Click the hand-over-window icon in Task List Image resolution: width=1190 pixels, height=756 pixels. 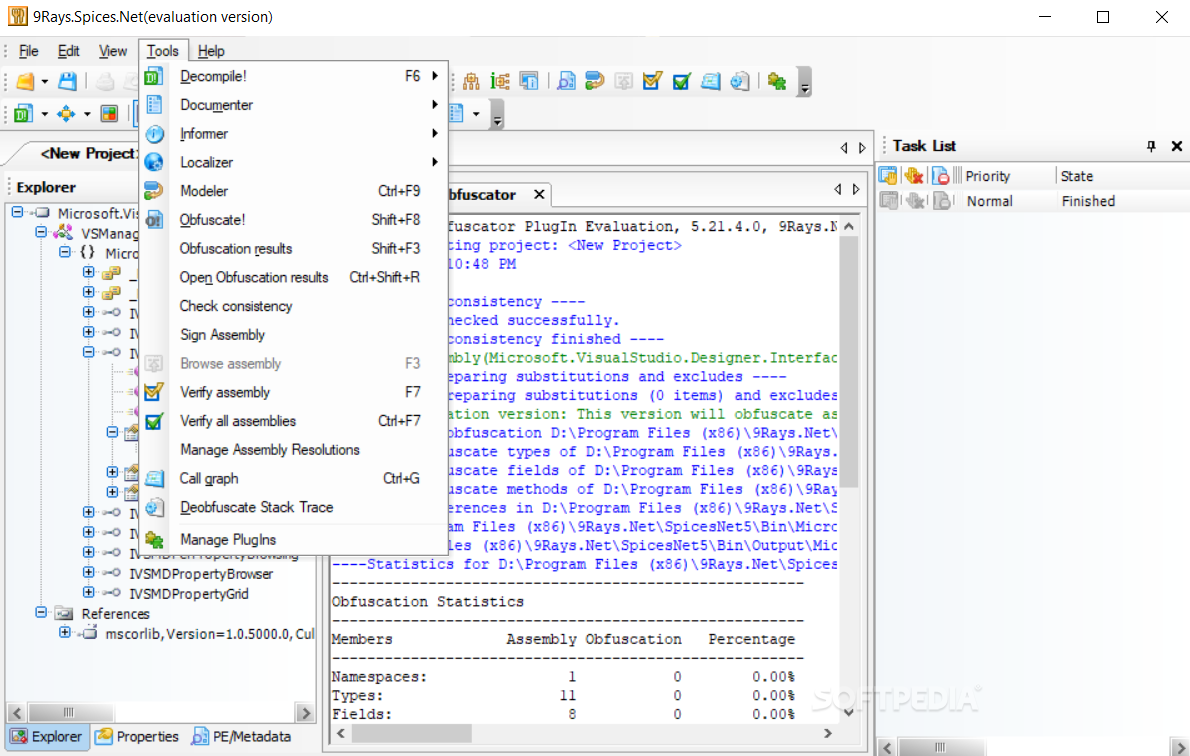point(887,176)
